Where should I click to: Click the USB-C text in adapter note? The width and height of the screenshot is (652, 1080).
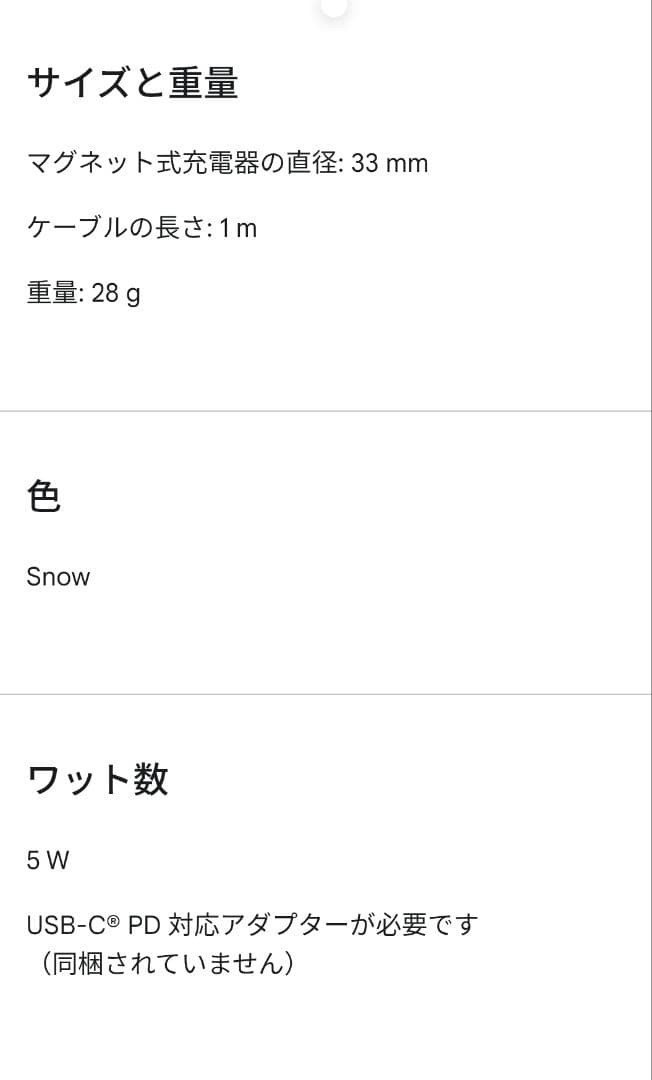coord(66,924)
